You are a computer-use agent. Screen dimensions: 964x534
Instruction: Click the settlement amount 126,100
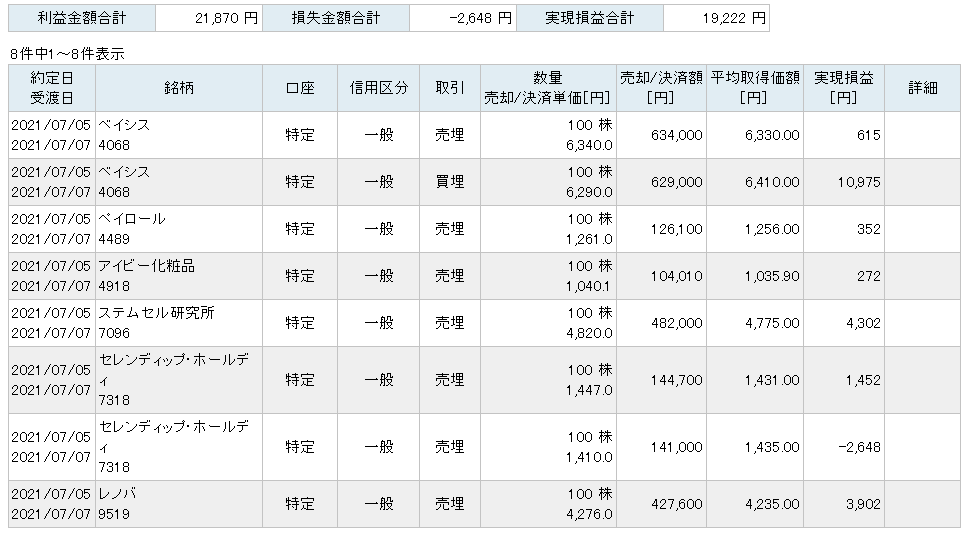point(662,229)
